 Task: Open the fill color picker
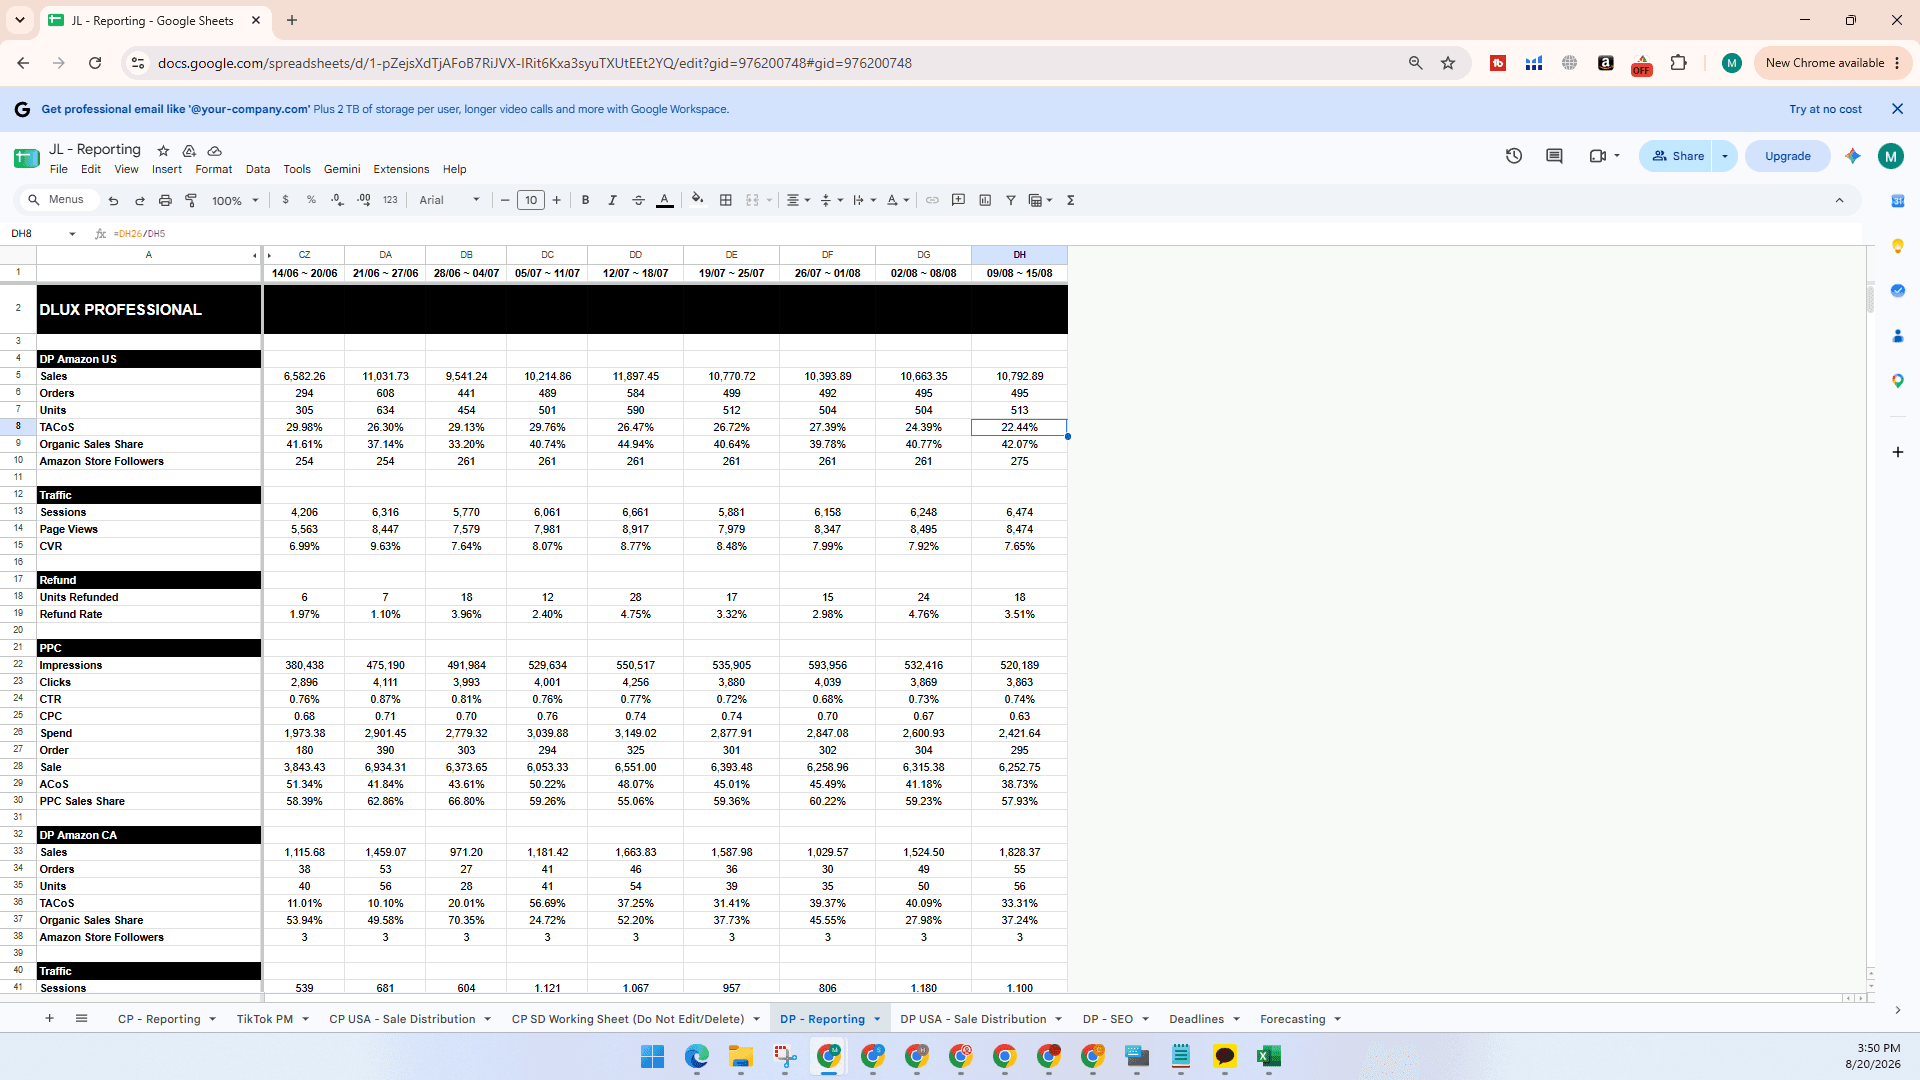698,200
